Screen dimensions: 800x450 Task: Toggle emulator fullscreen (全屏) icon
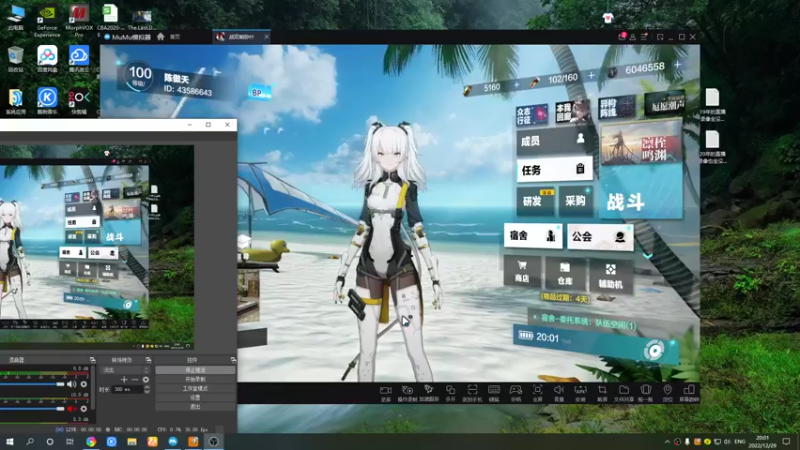(x=537, y=393)
